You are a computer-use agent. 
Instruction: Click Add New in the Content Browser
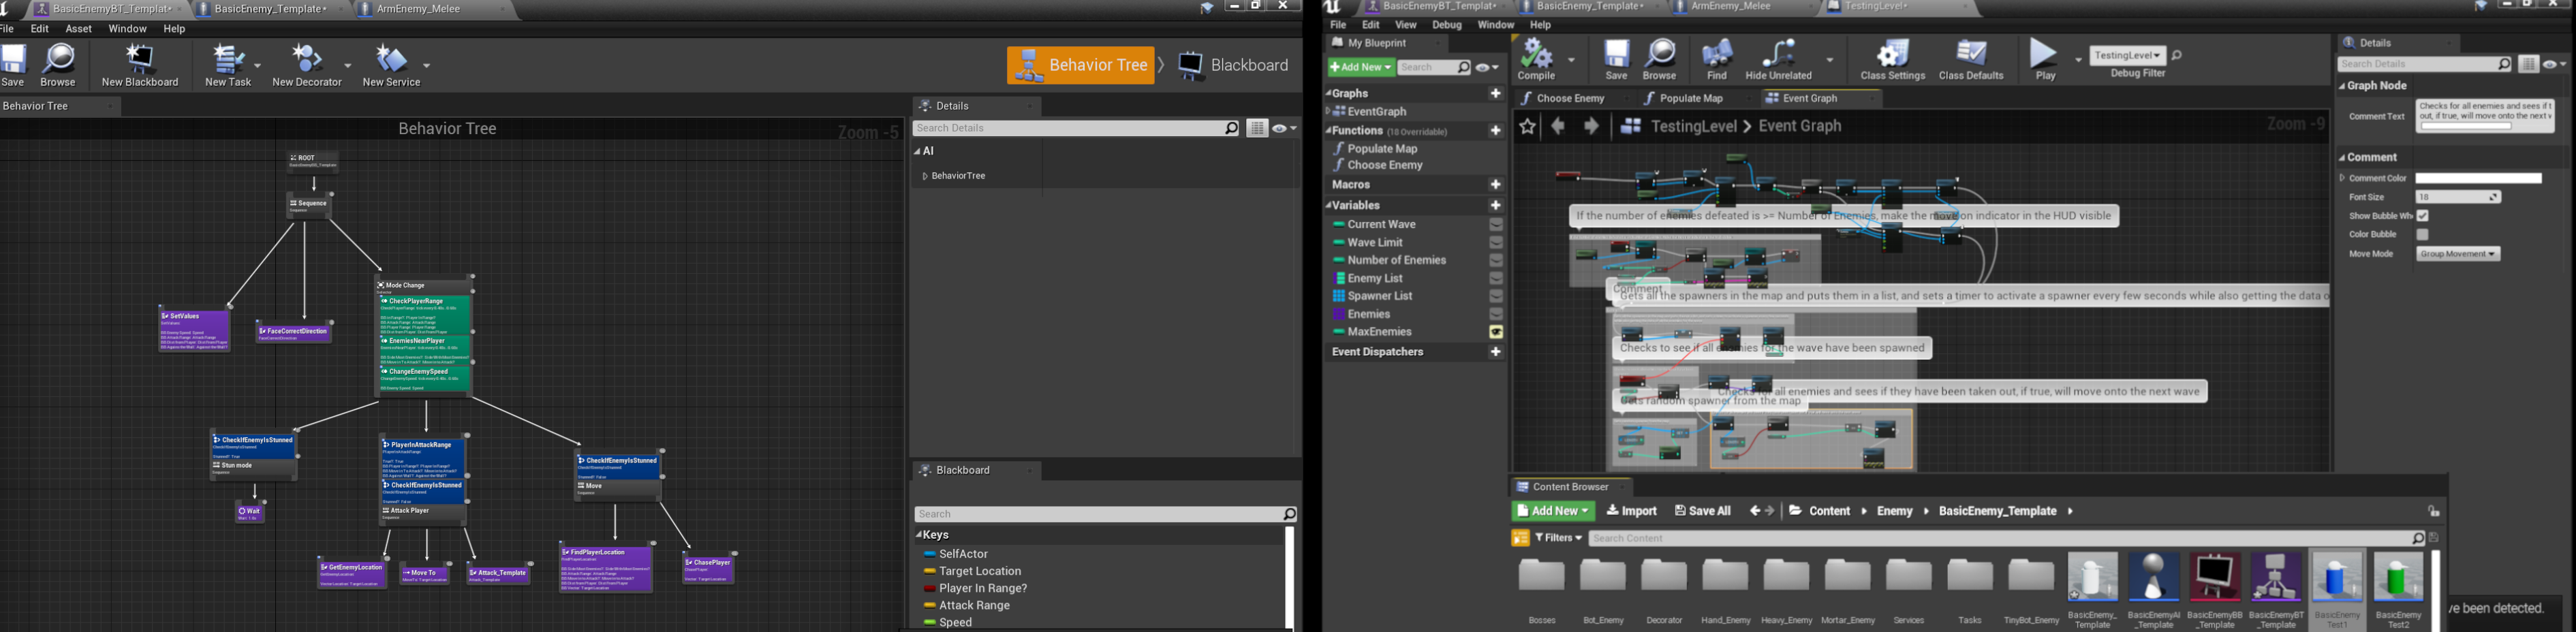pyautogui.click(x=1553, y=511)
